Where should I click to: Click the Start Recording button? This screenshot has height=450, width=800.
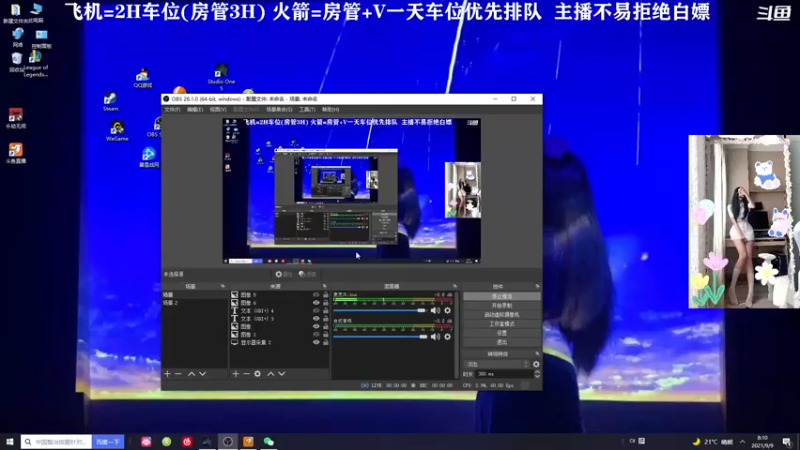[x=502, y=306]
